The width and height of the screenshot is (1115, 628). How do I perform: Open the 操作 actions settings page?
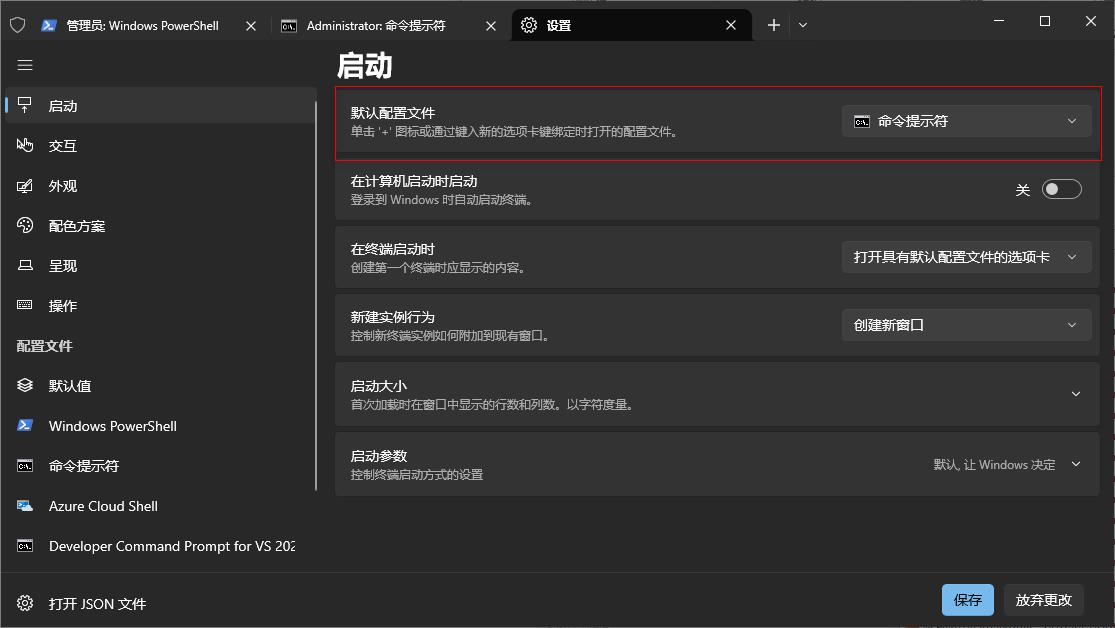pyautogui.click(x=62, y=305)
